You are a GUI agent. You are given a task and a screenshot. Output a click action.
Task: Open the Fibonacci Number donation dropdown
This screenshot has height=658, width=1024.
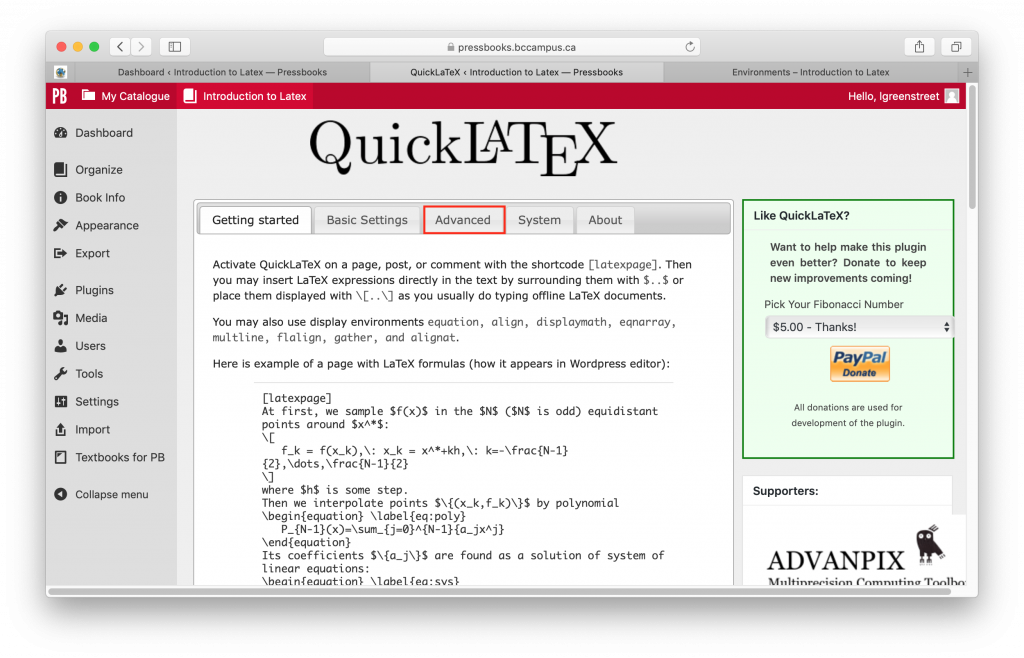coord(859,327)
